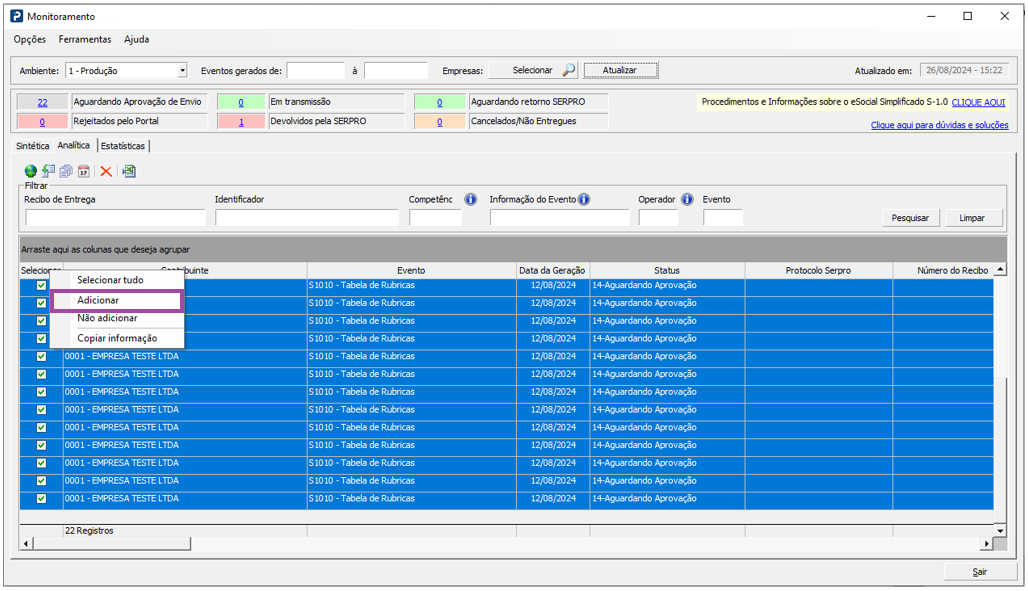Click the export to Excel toolbar icon
This screenshot has width=1028, height=591.
[129, 171]
